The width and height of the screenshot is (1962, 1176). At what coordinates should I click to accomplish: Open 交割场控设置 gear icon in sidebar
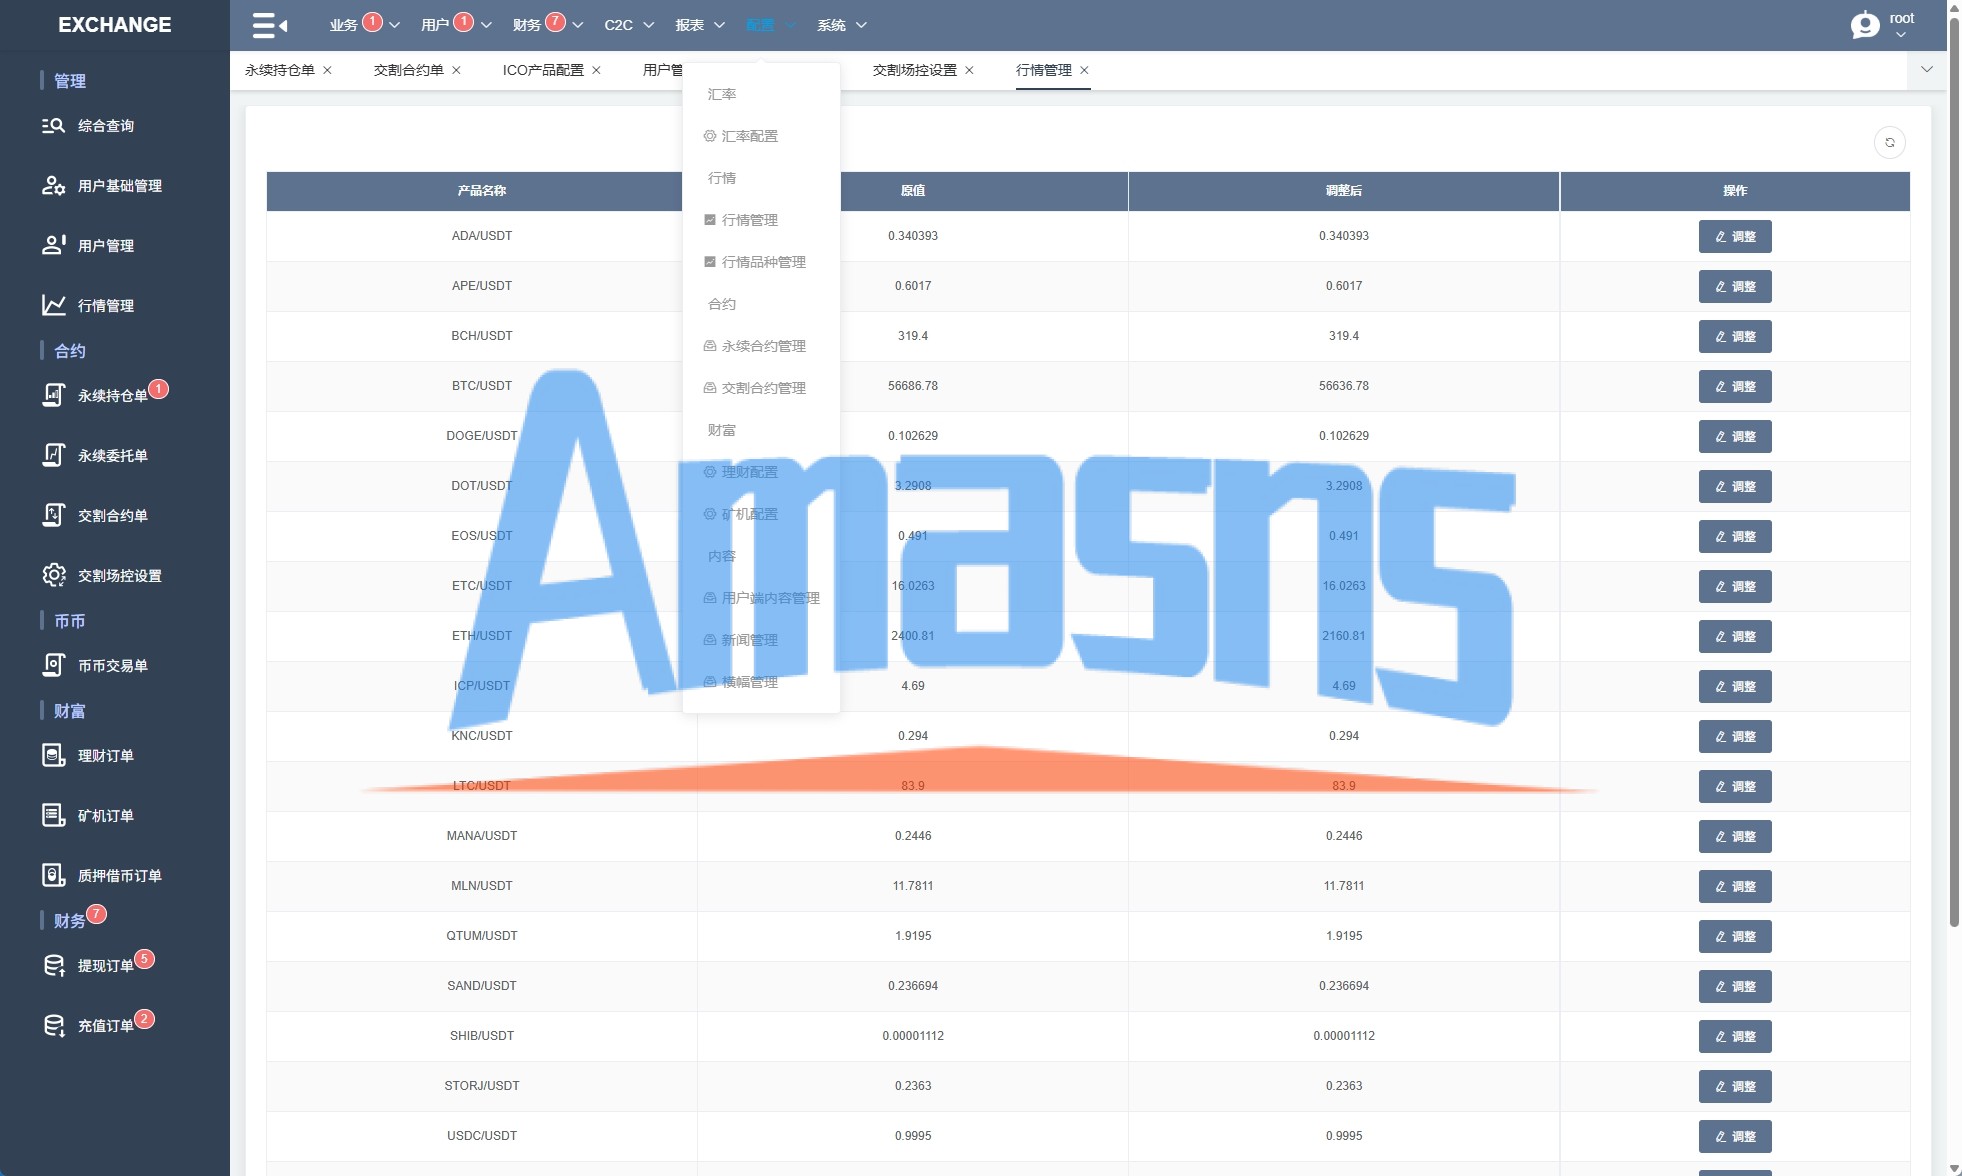click(53, 576)
